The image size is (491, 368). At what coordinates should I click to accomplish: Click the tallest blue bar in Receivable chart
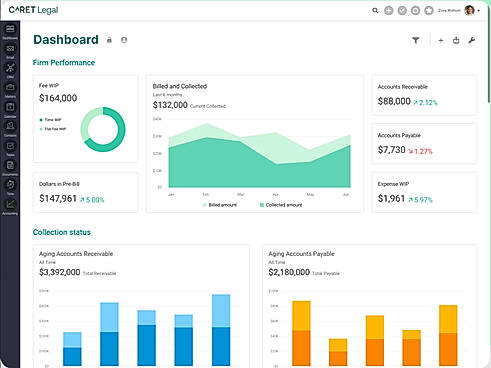221,330
